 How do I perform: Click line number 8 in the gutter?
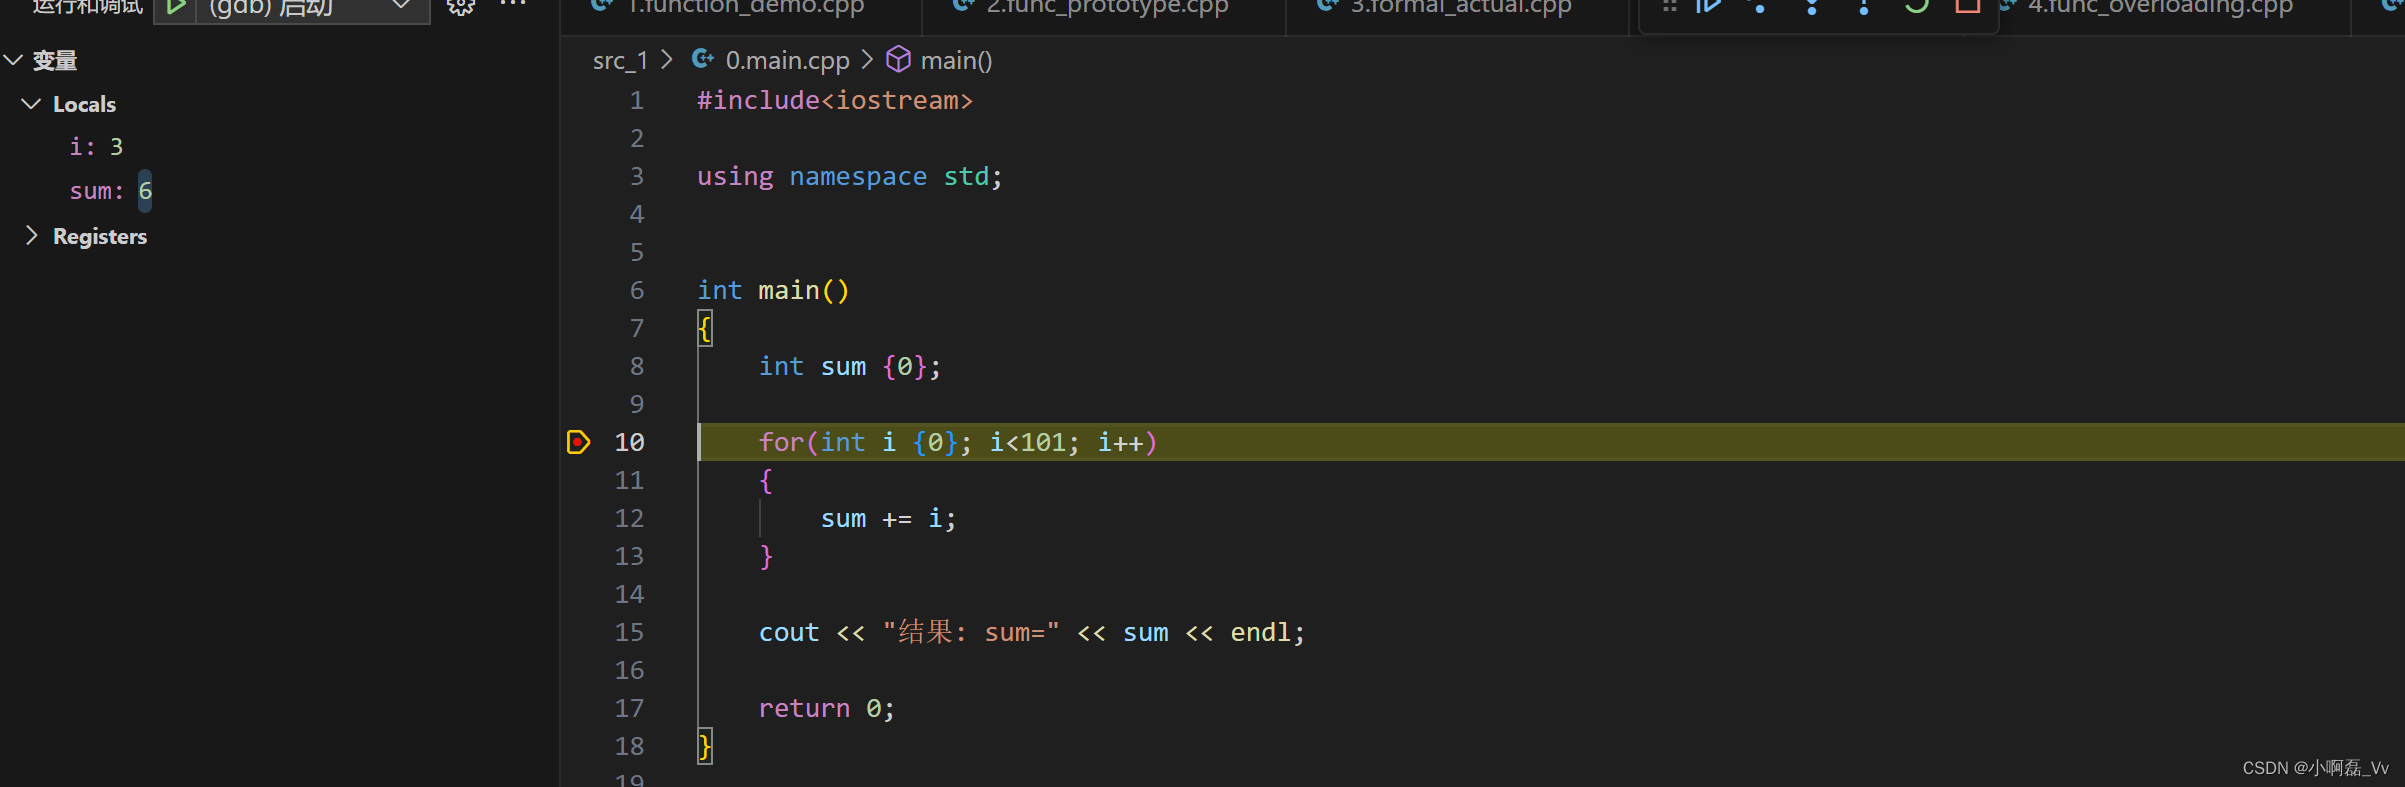click(637, 367)
